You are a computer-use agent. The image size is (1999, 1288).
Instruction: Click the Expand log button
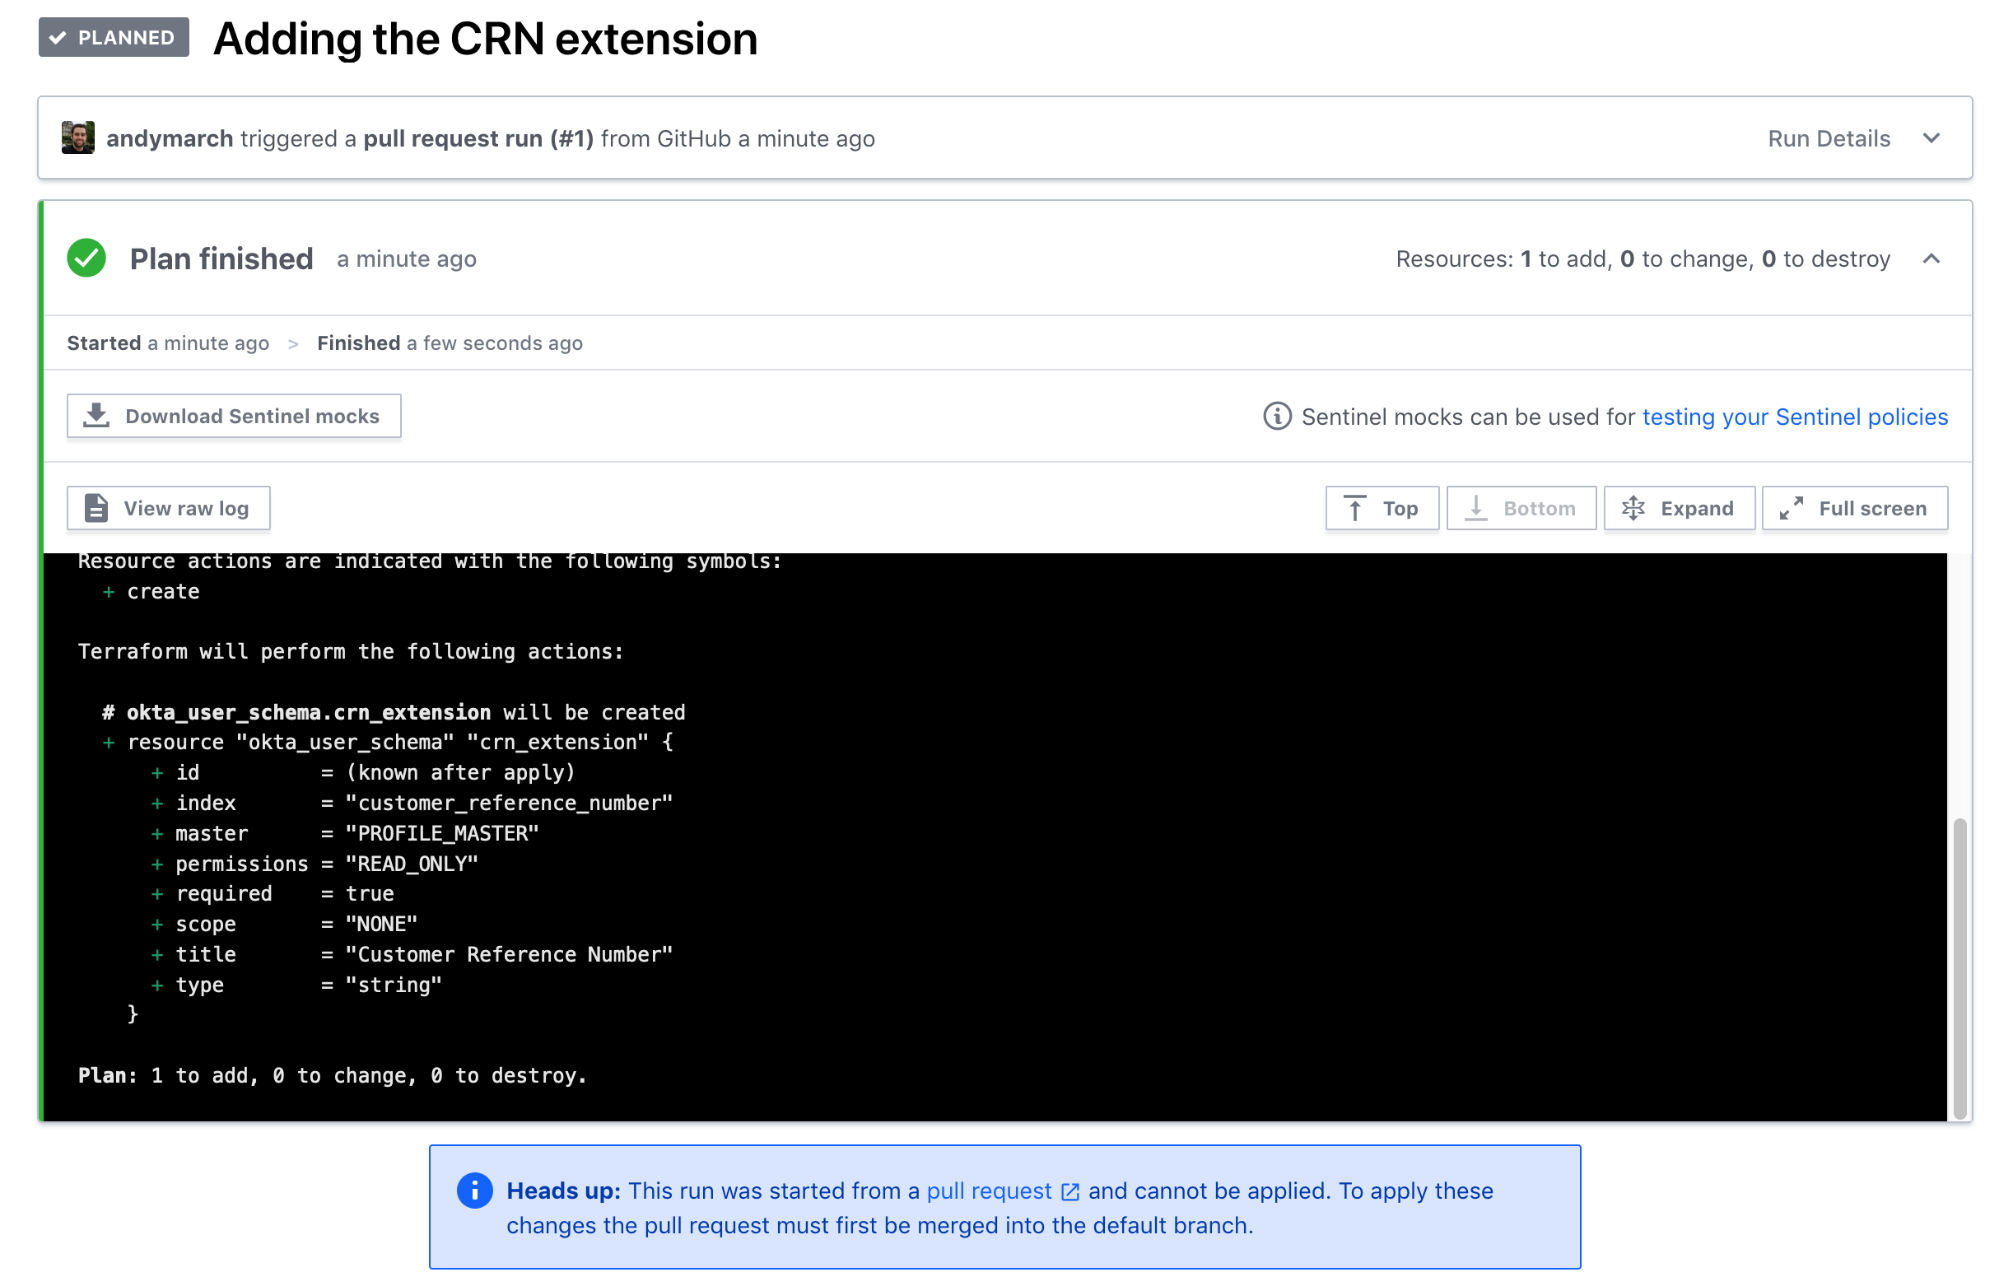coord(1679,508)
